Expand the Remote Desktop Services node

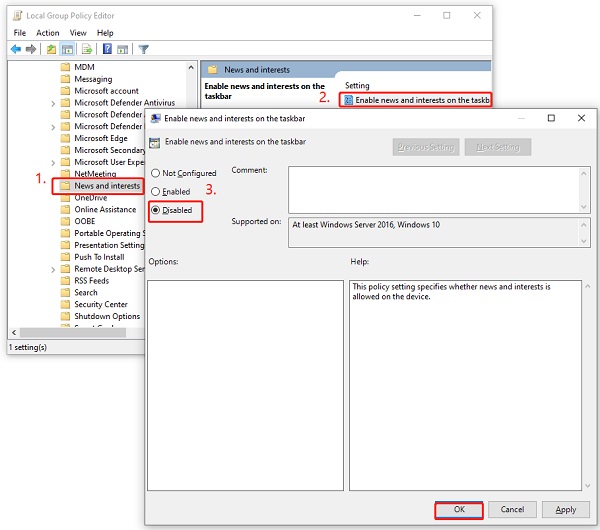pos(53,269)
